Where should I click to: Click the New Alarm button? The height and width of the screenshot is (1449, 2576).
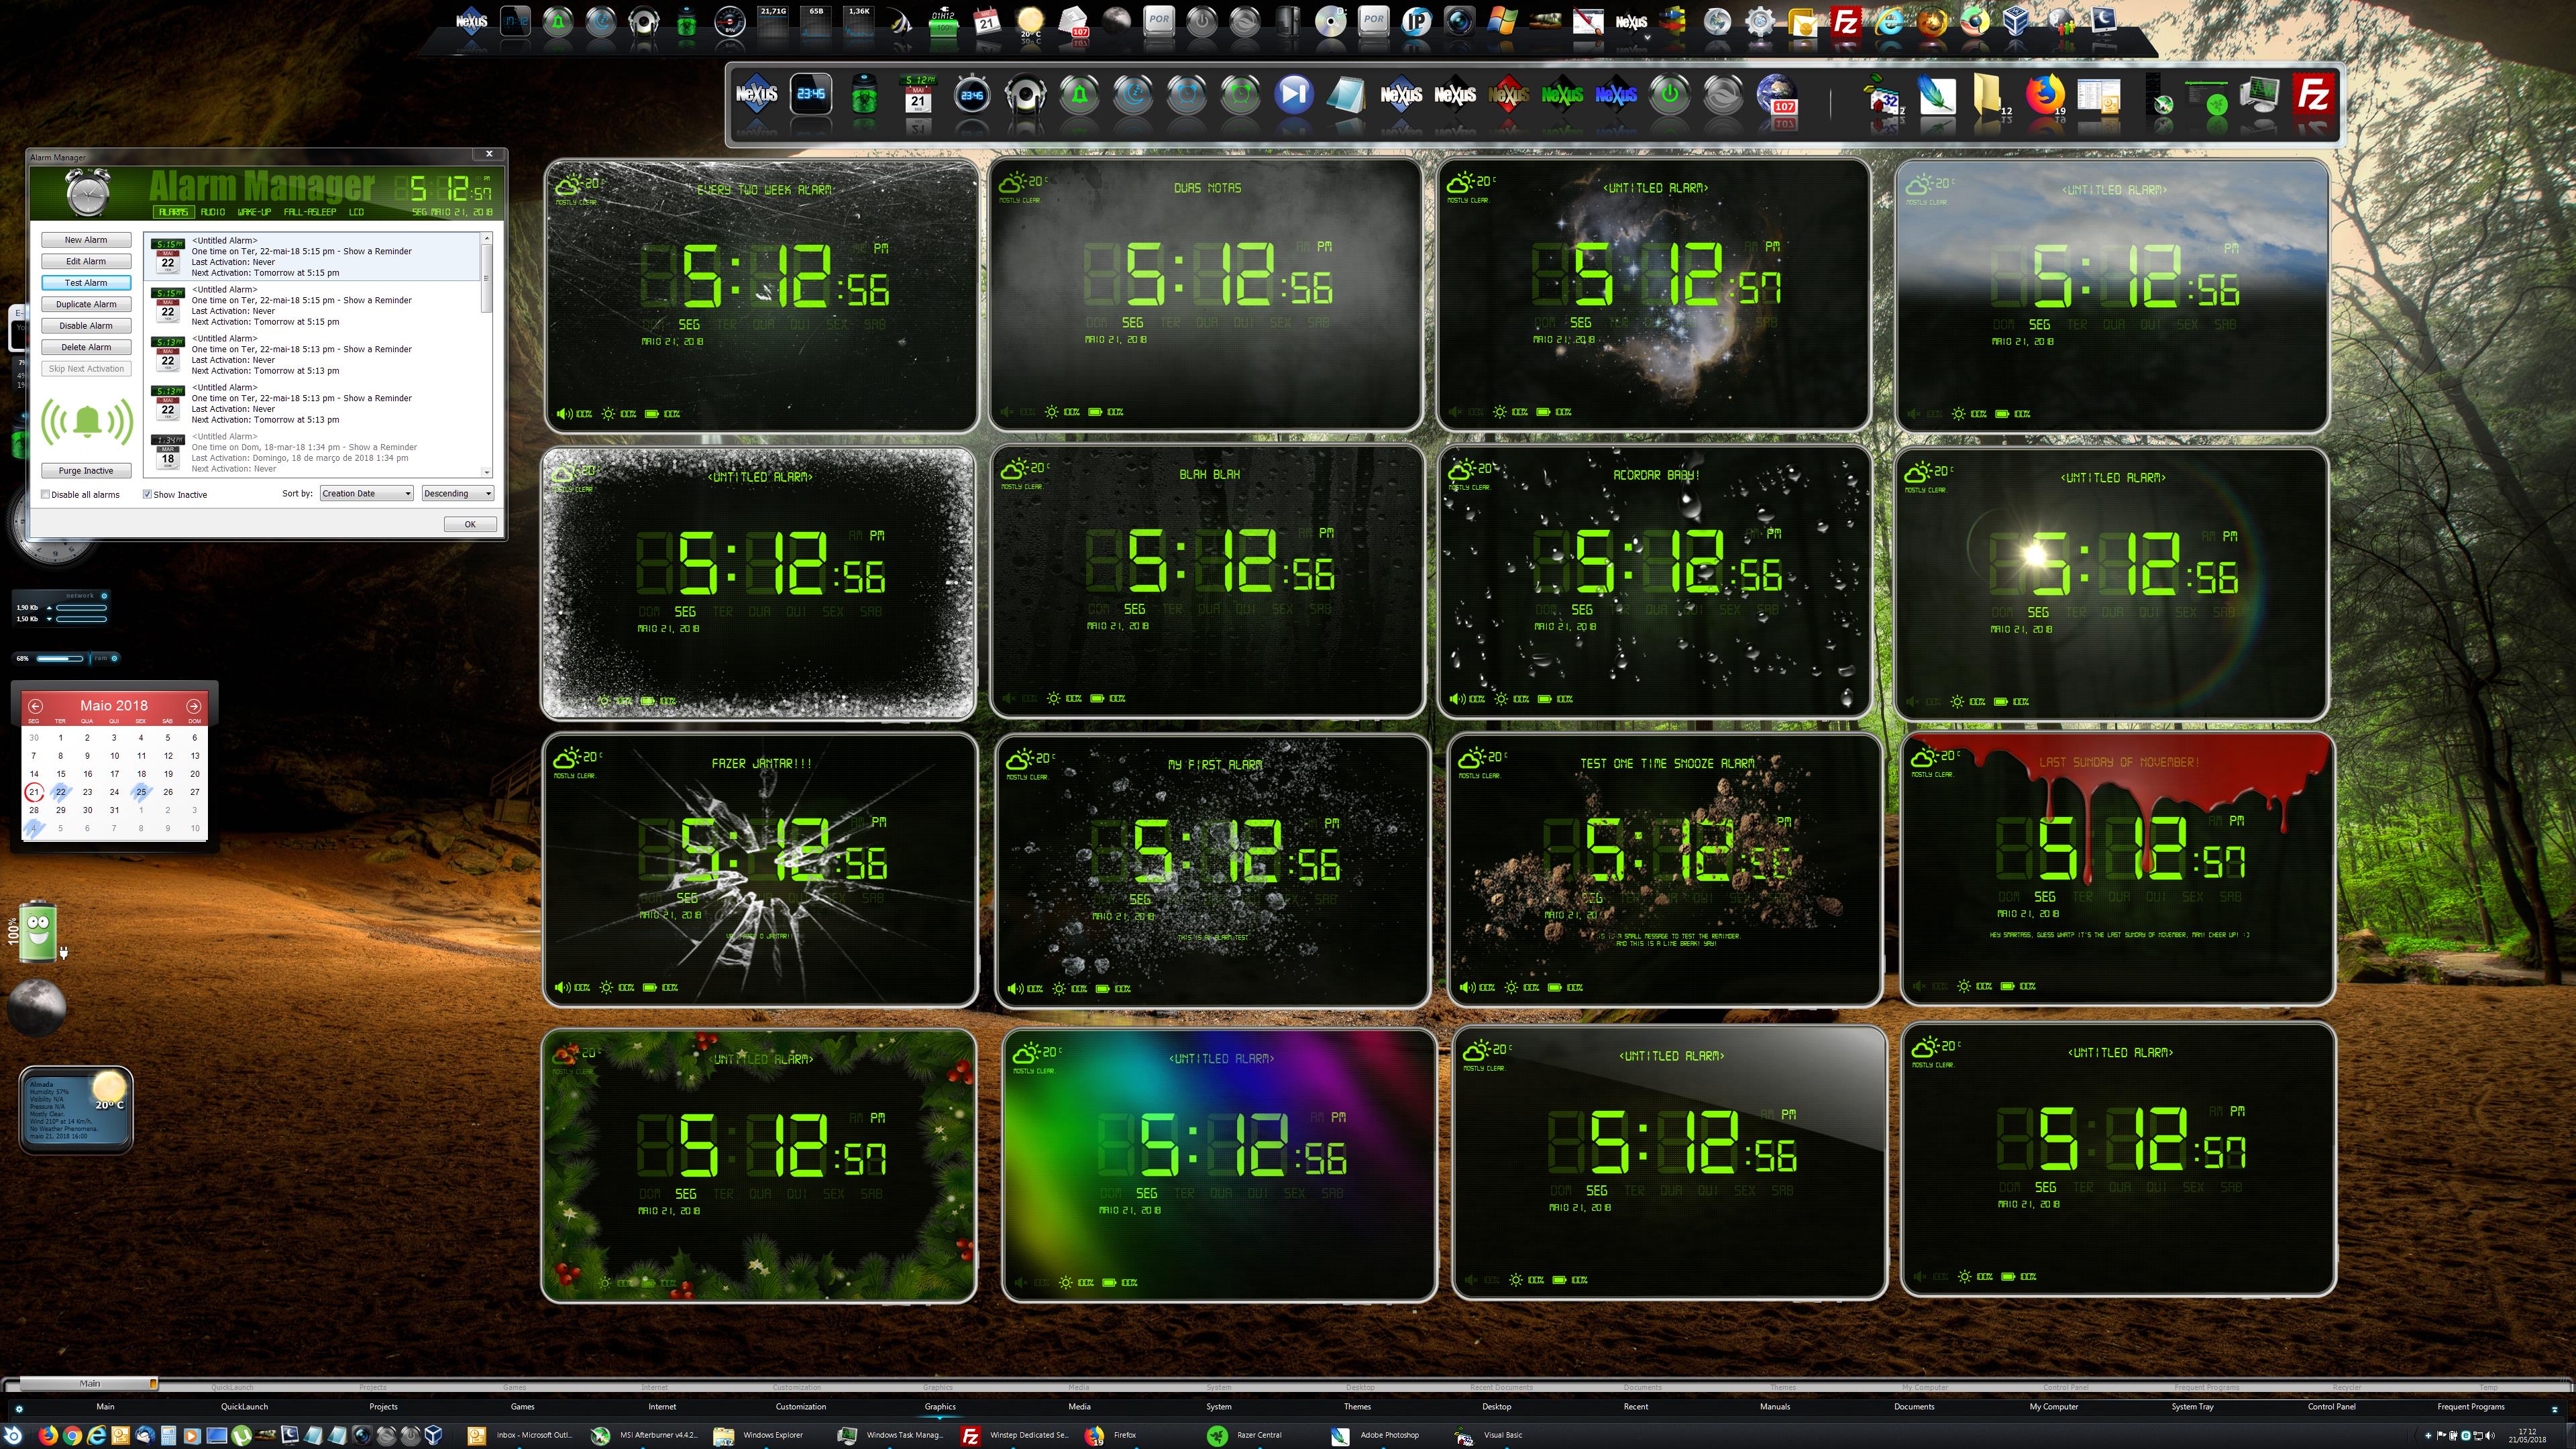(86, 240)
